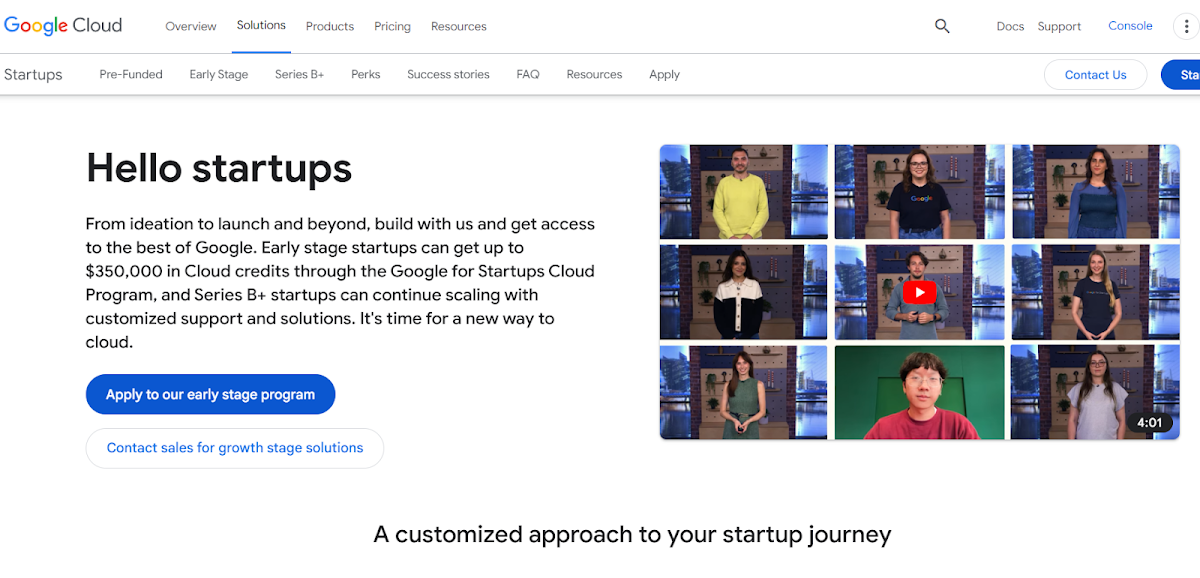
Task: Open the Products nav item
Action: coord(330,26)
